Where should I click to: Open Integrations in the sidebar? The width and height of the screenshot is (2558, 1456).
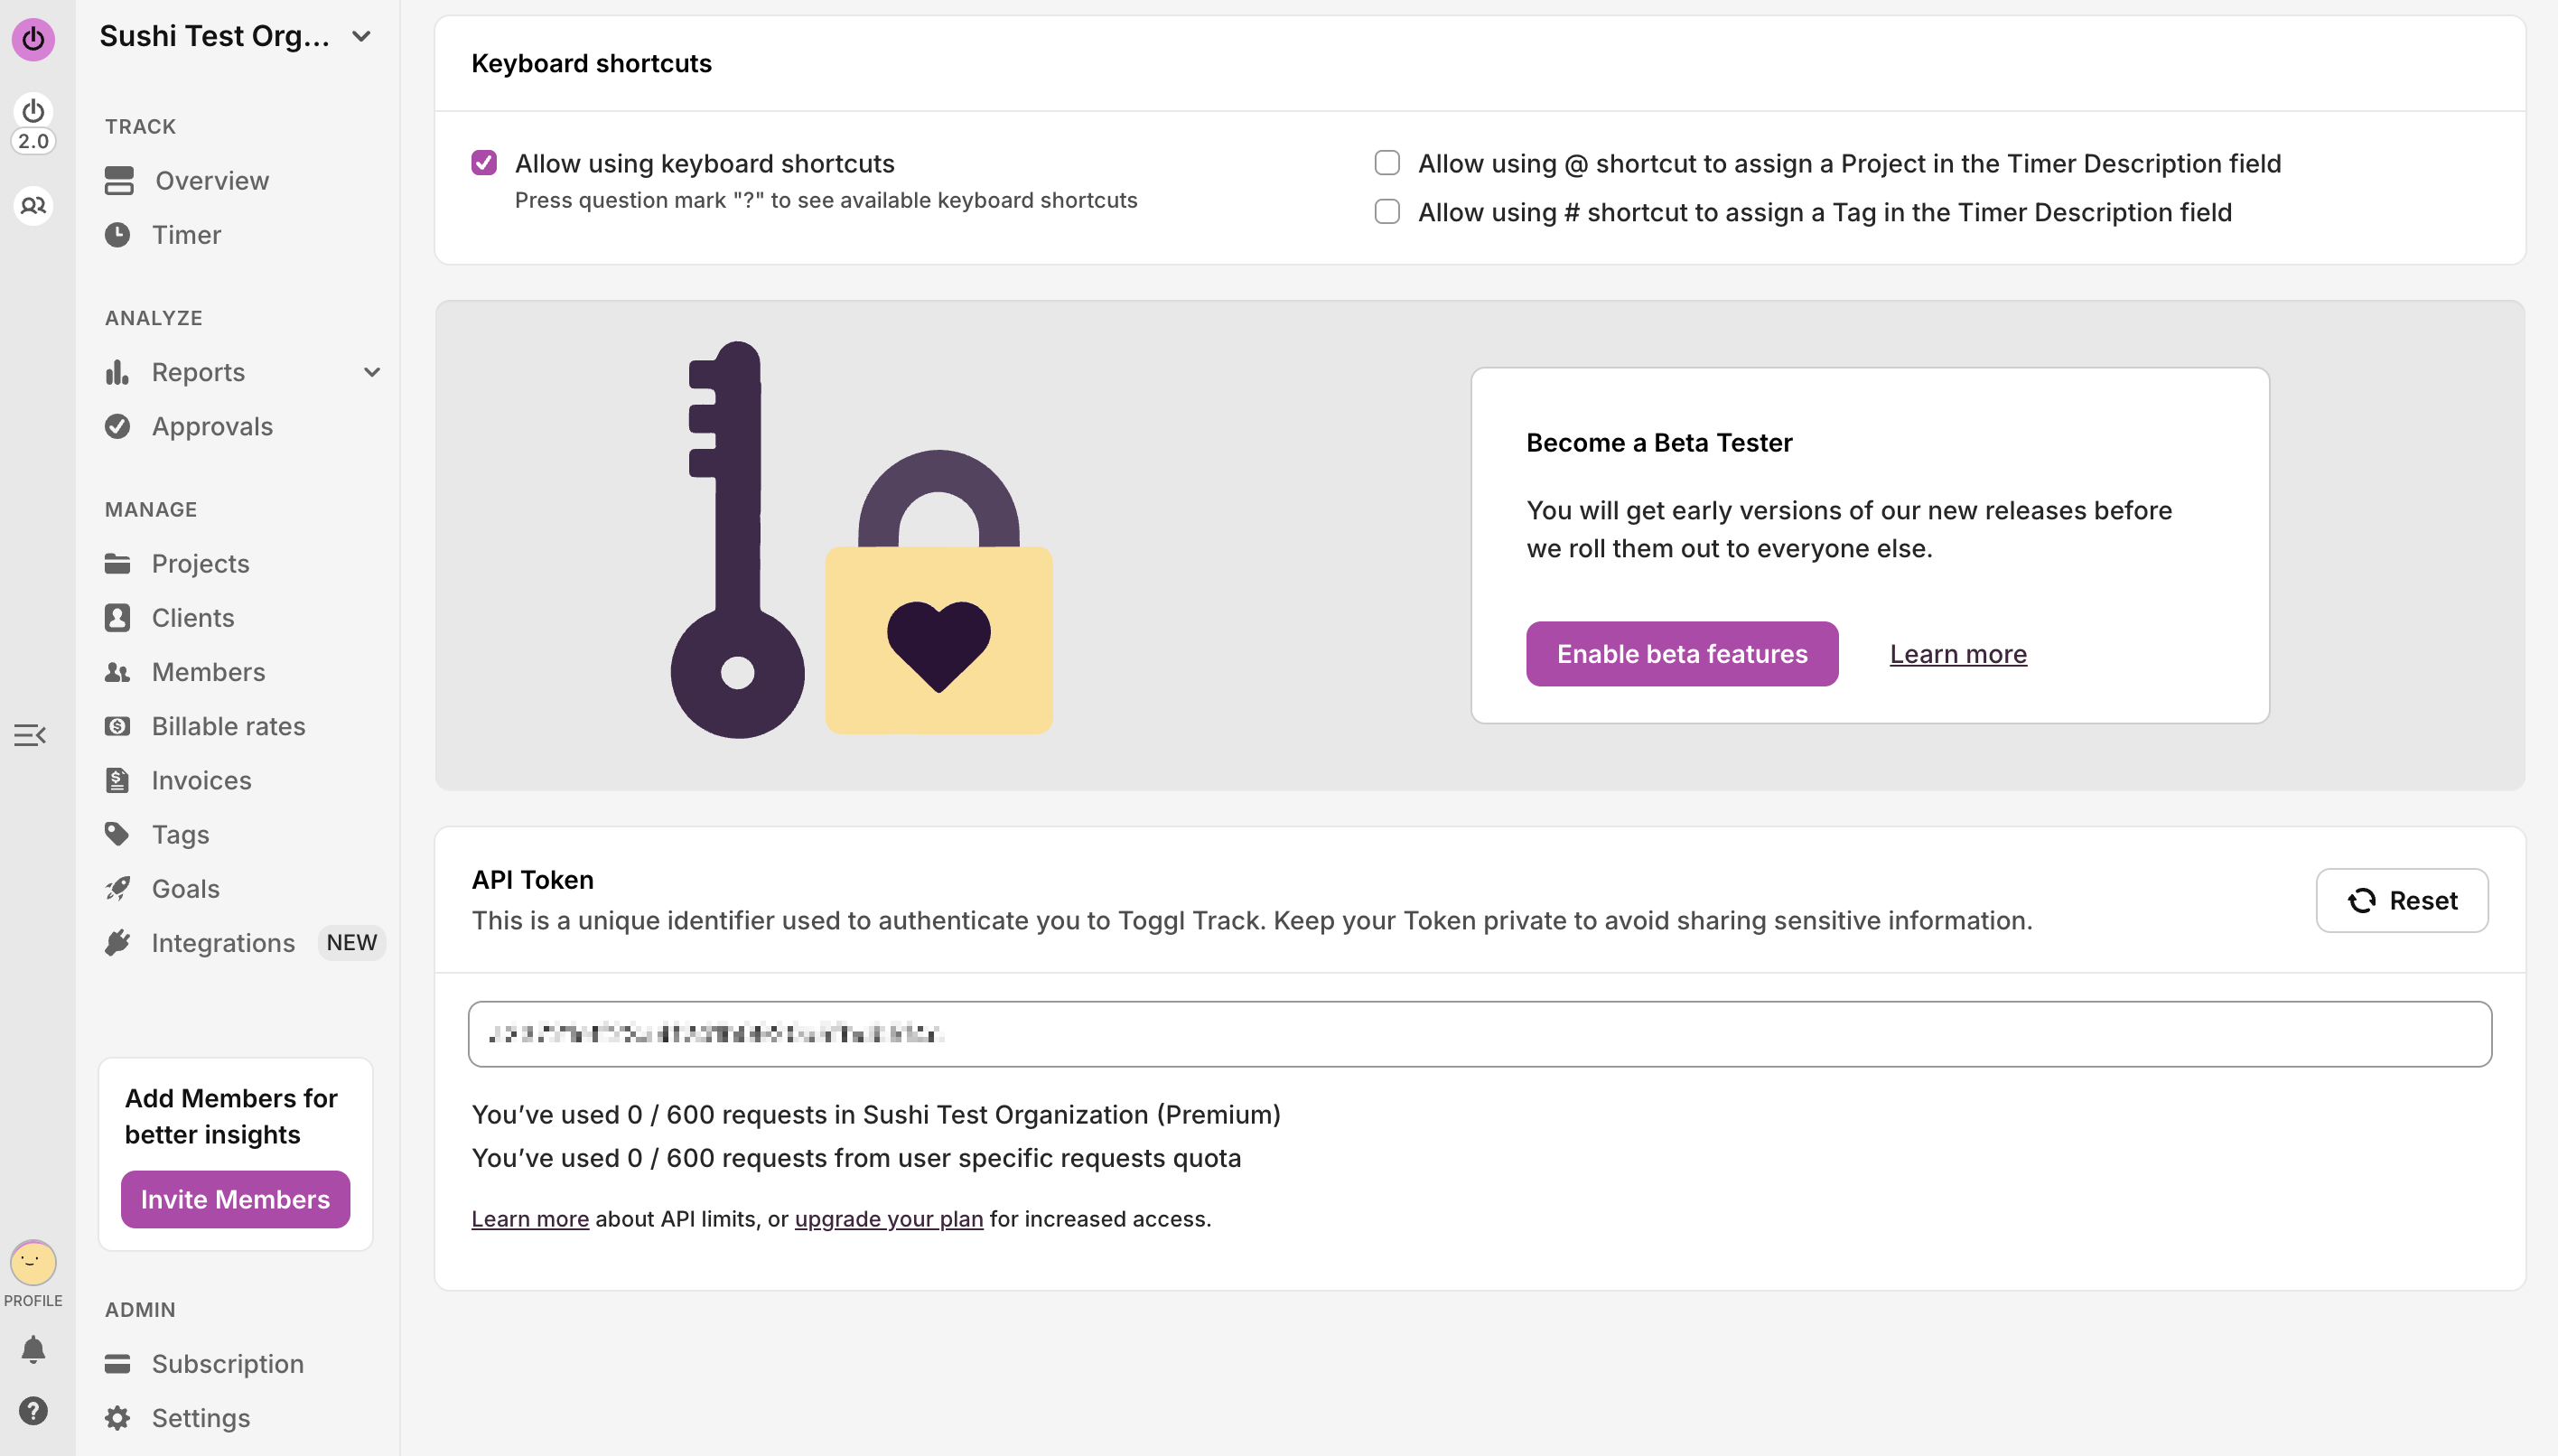click(223, 942)
